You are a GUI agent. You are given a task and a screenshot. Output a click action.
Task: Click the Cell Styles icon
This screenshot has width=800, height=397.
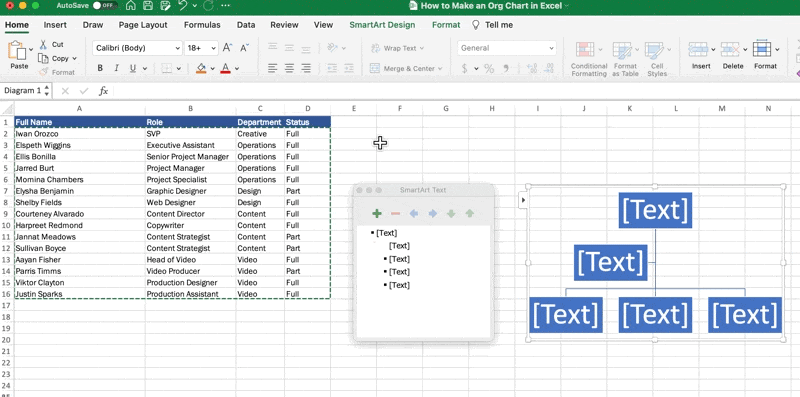click(654, 50)
